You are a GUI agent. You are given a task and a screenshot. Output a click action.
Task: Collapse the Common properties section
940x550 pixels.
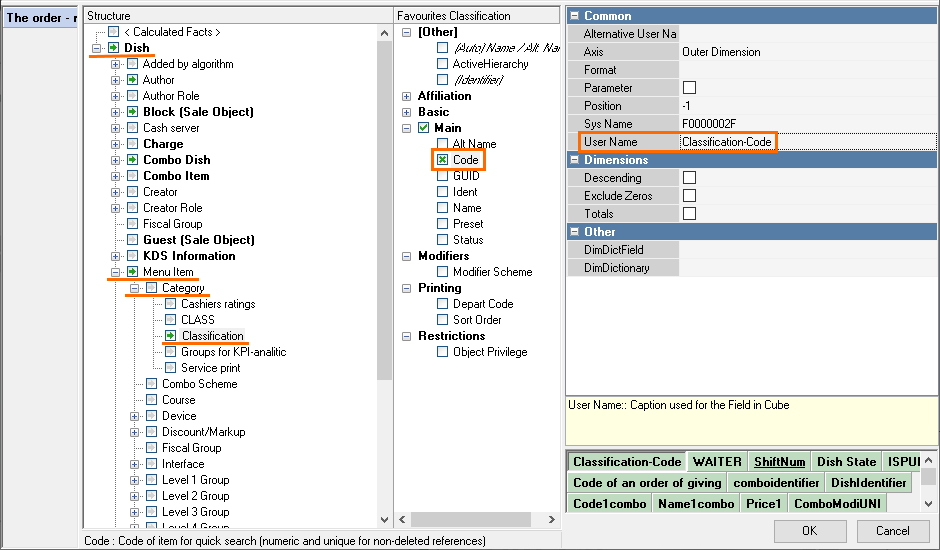click(x=574, y=16)
